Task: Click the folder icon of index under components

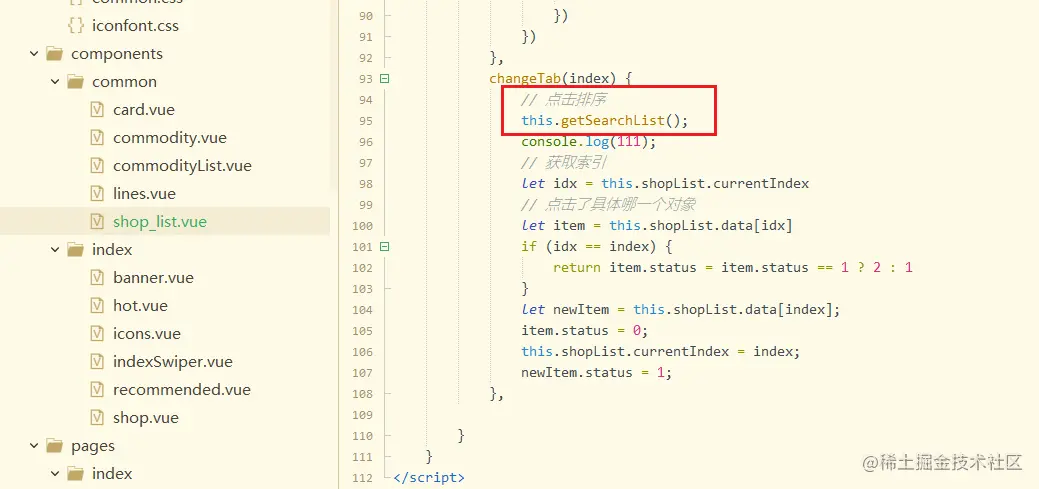Action: [x=76, y=250]
